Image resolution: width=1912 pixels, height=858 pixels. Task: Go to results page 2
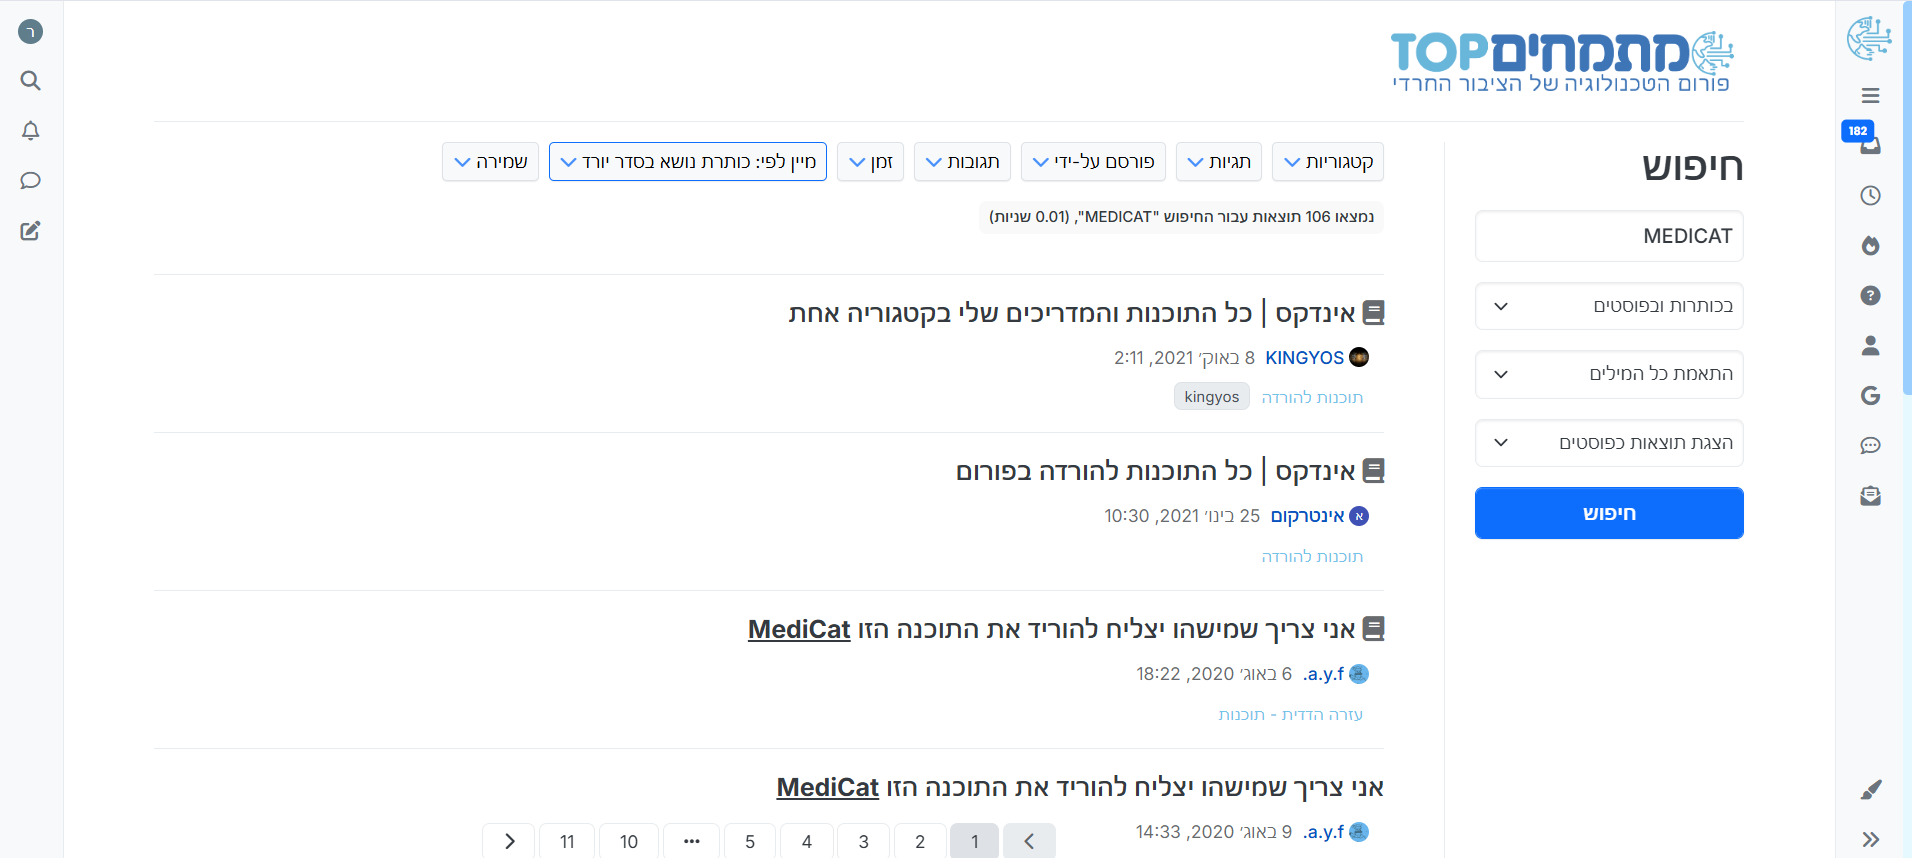tap(920, 841)
